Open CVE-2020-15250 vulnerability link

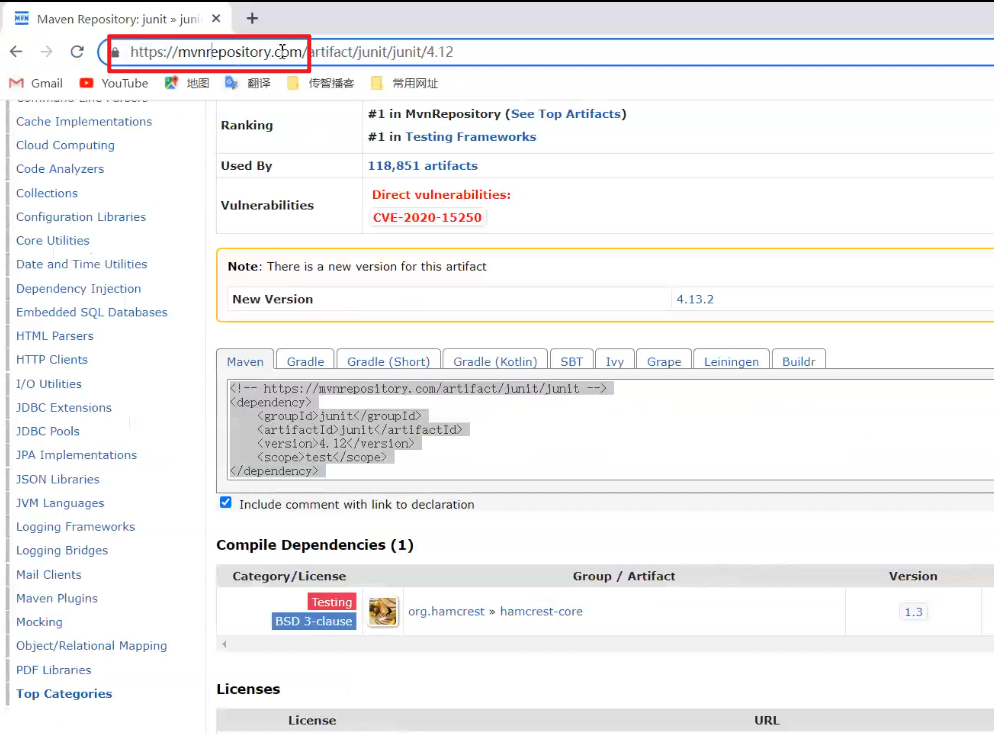[427, 217]
